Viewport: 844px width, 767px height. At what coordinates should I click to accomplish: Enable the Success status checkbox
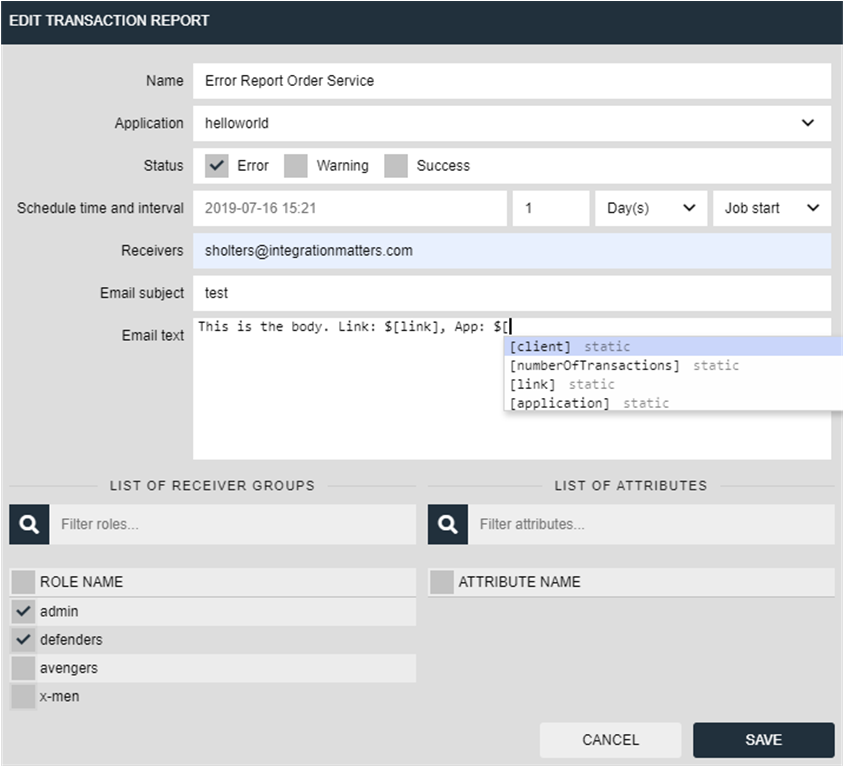[x=396, y=166]
